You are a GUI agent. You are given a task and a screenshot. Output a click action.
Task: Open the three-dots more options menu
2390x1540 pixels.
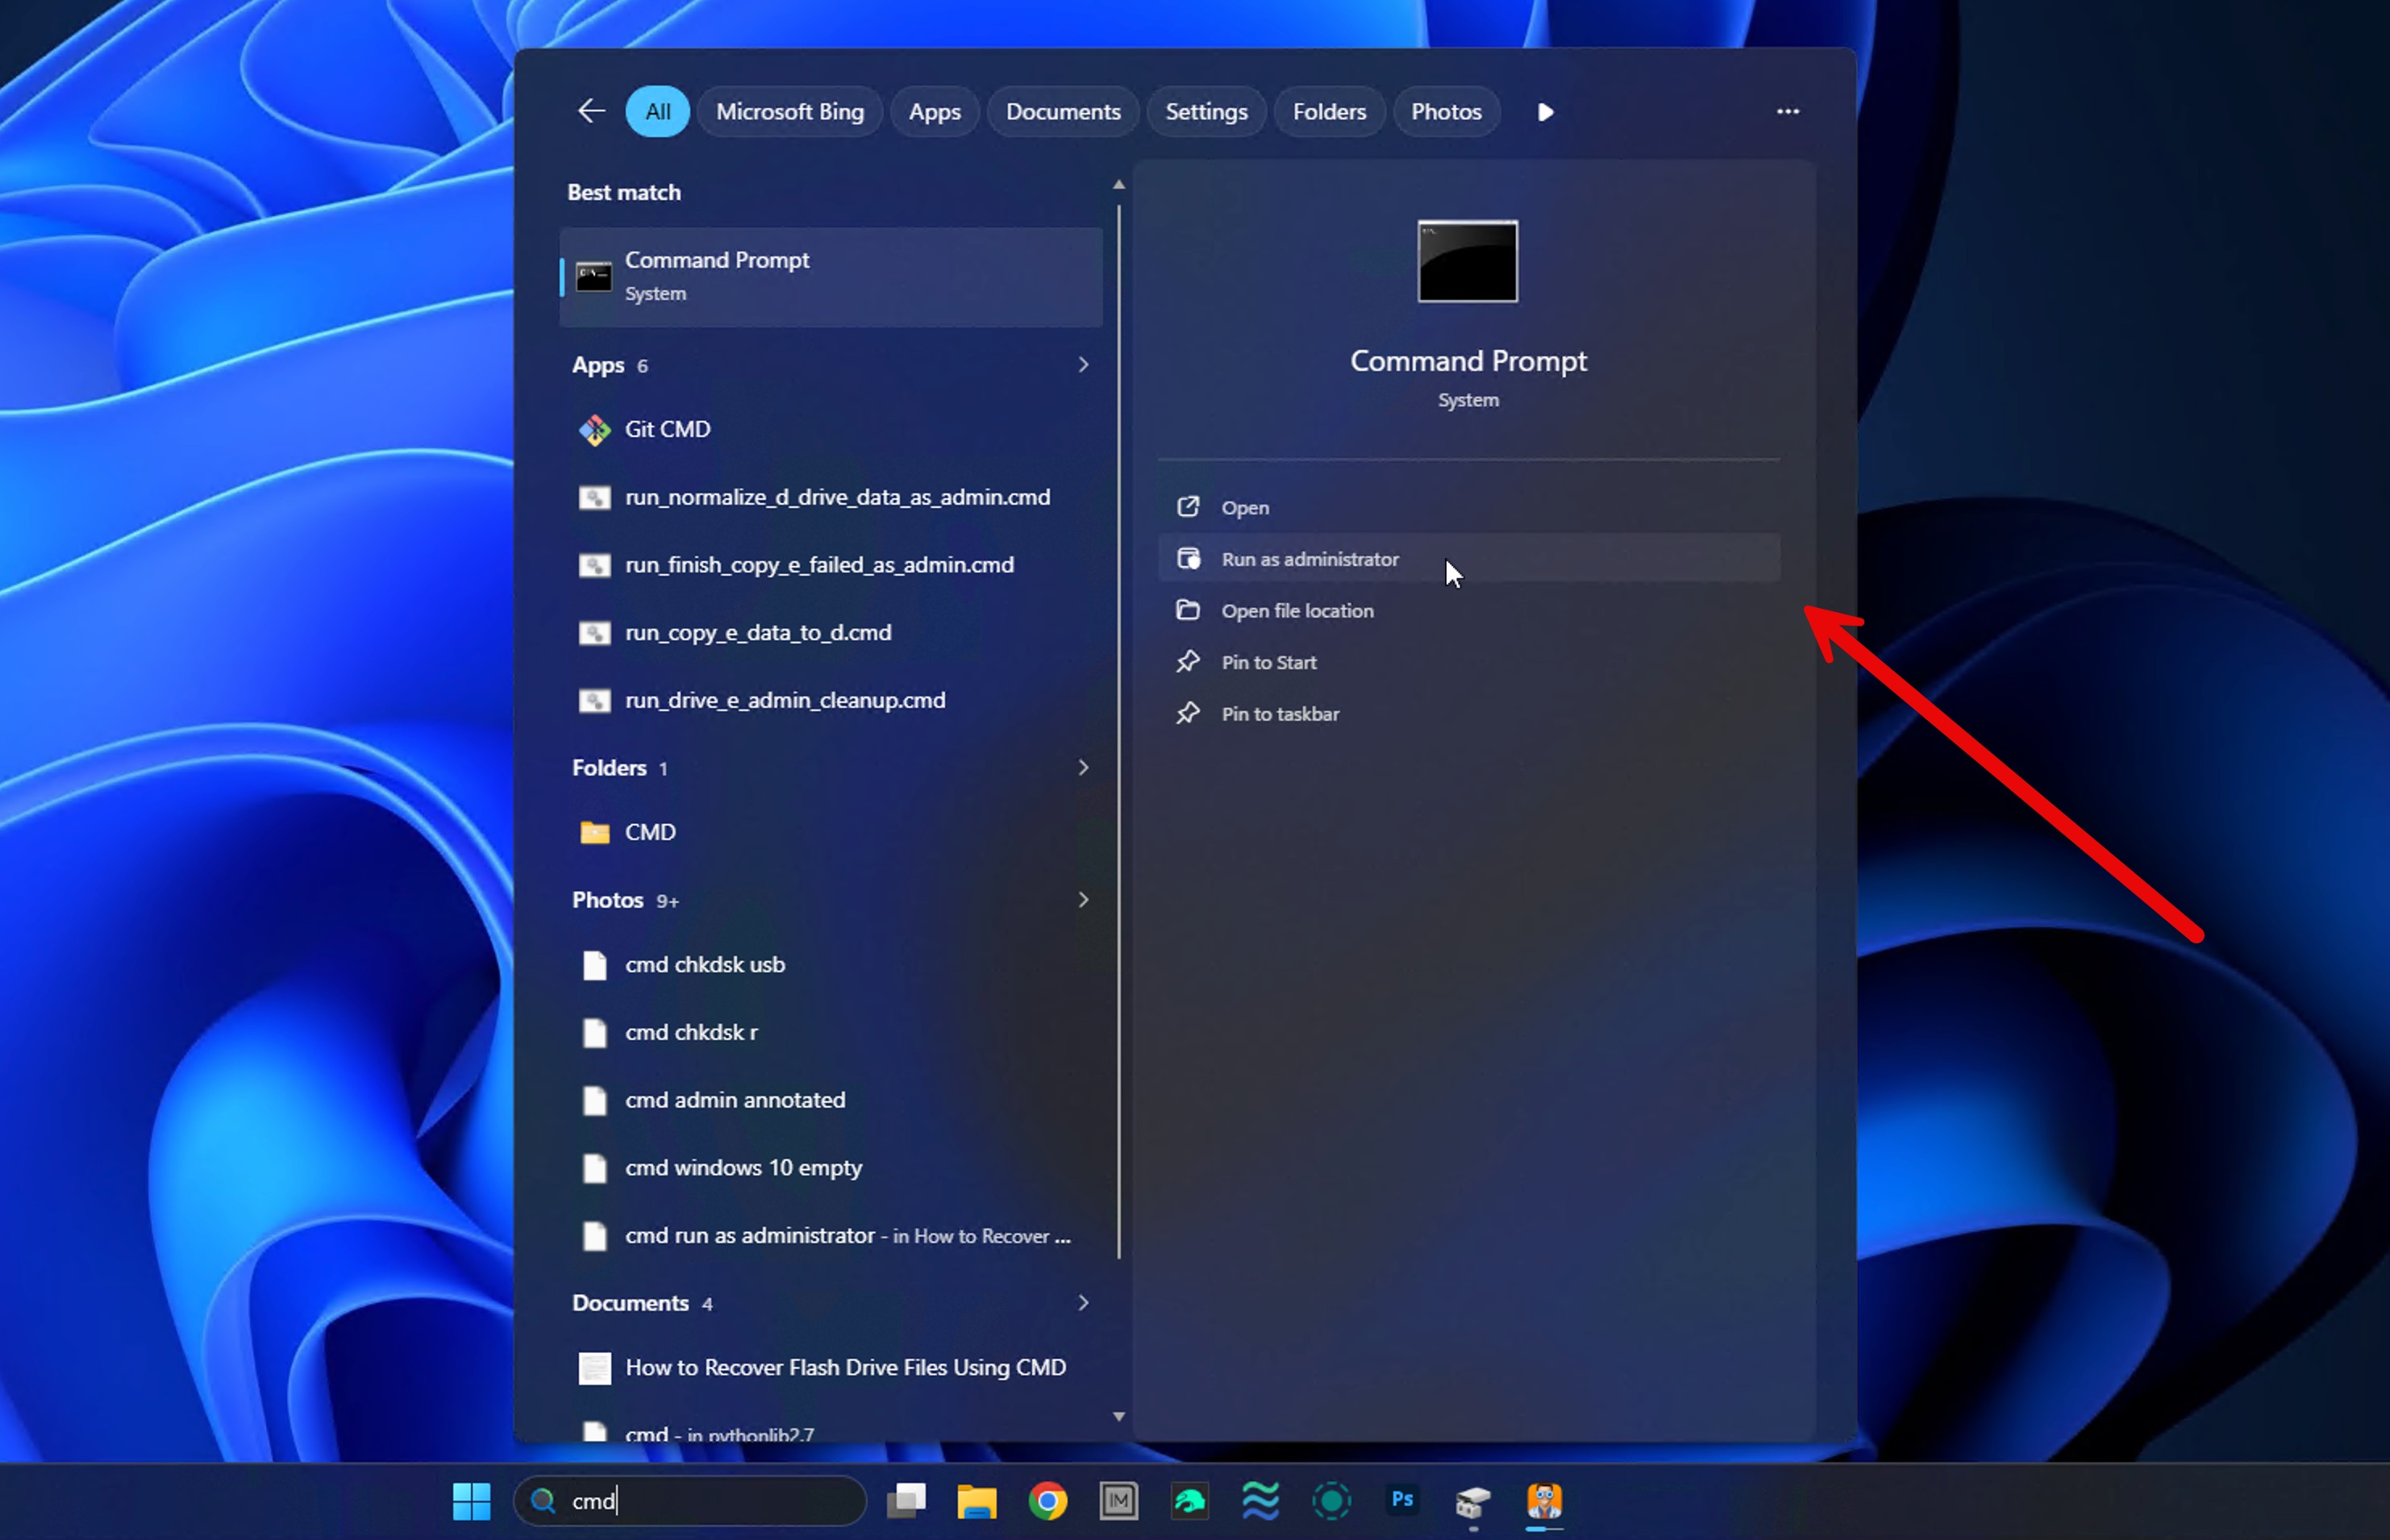pyautogui.click(x=1787, y=111)
